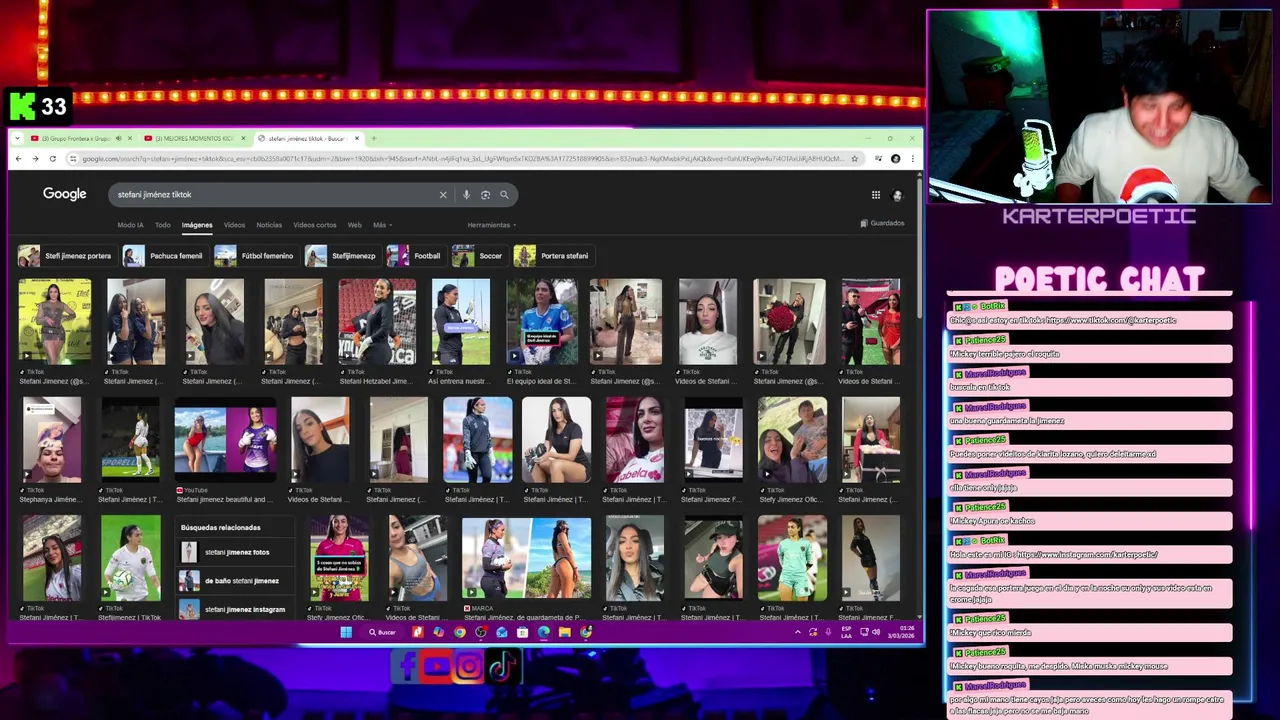Click the browser address bar URL
Viewport: 1280px width, 720px height.
[460, 159]
